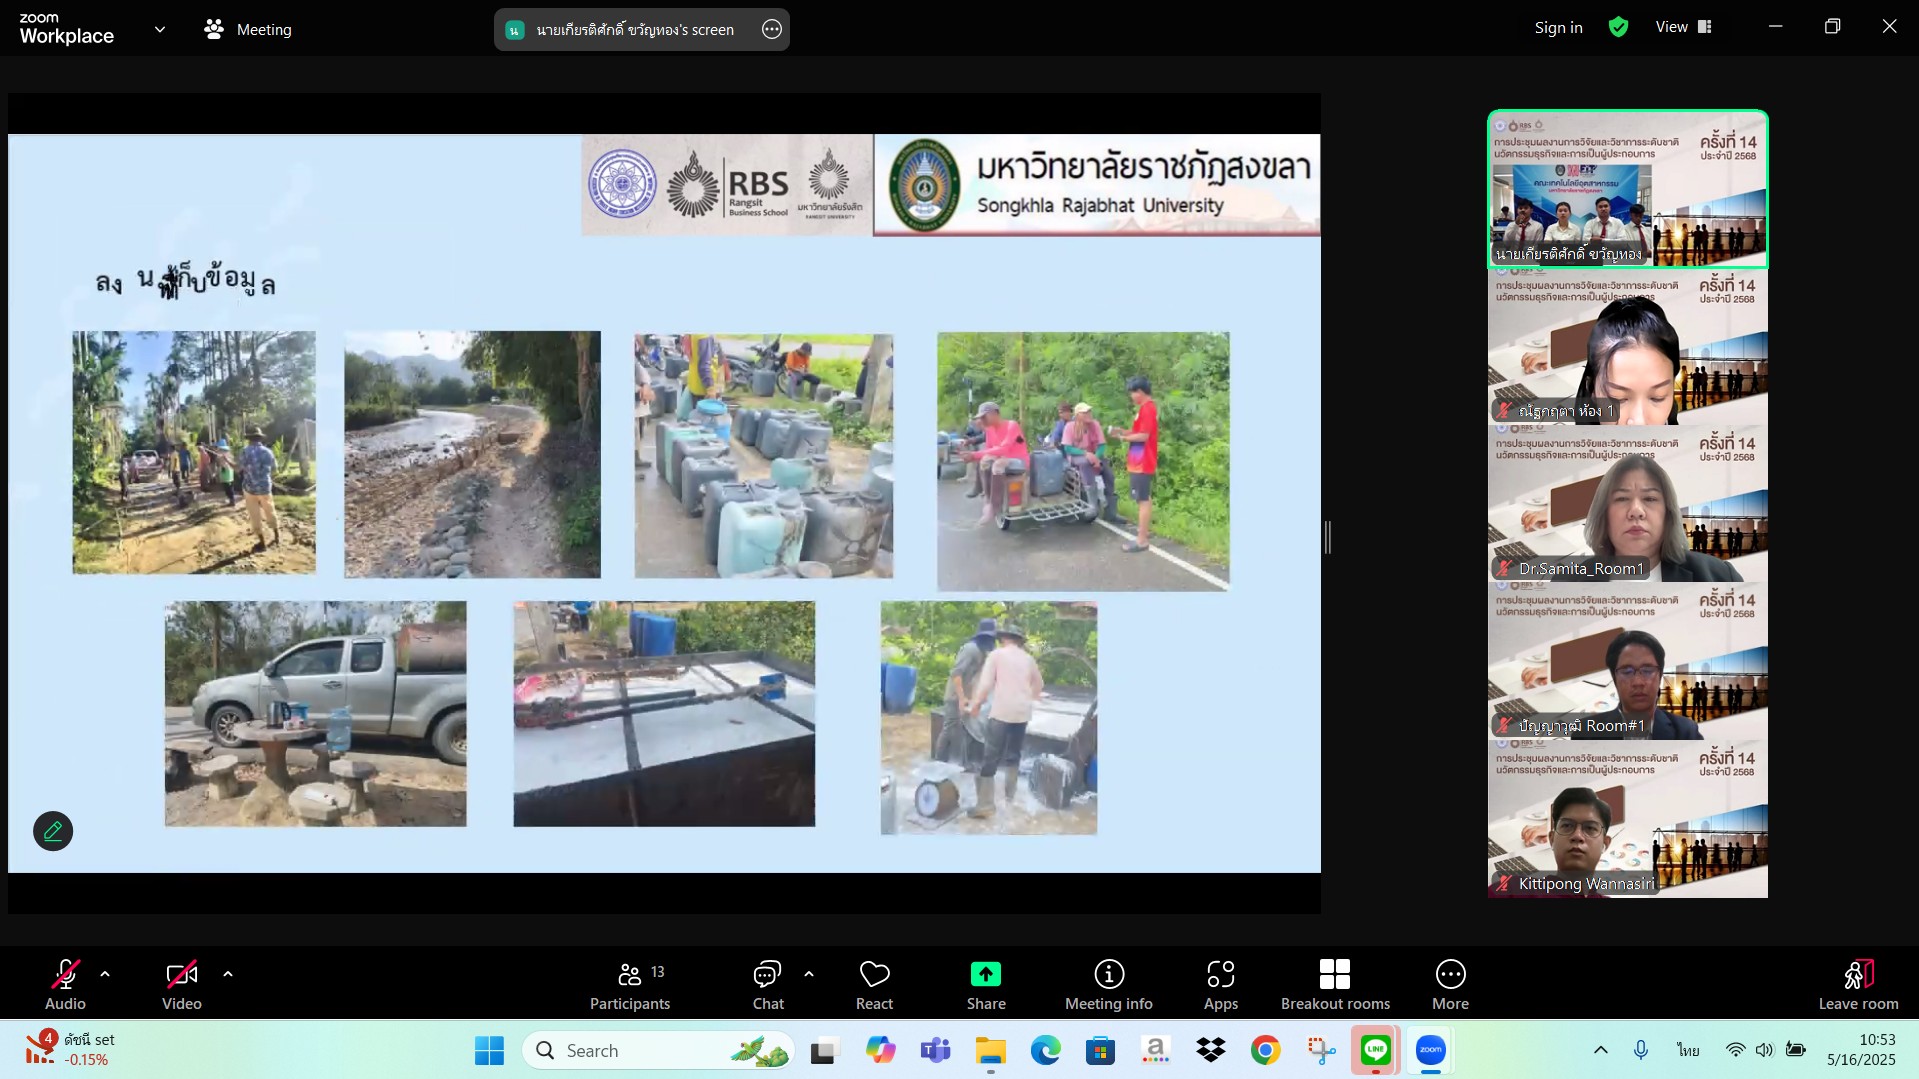The image size is (1919, 1079).
Task: Click the pickup truck photo in slide
Action: 315,713
